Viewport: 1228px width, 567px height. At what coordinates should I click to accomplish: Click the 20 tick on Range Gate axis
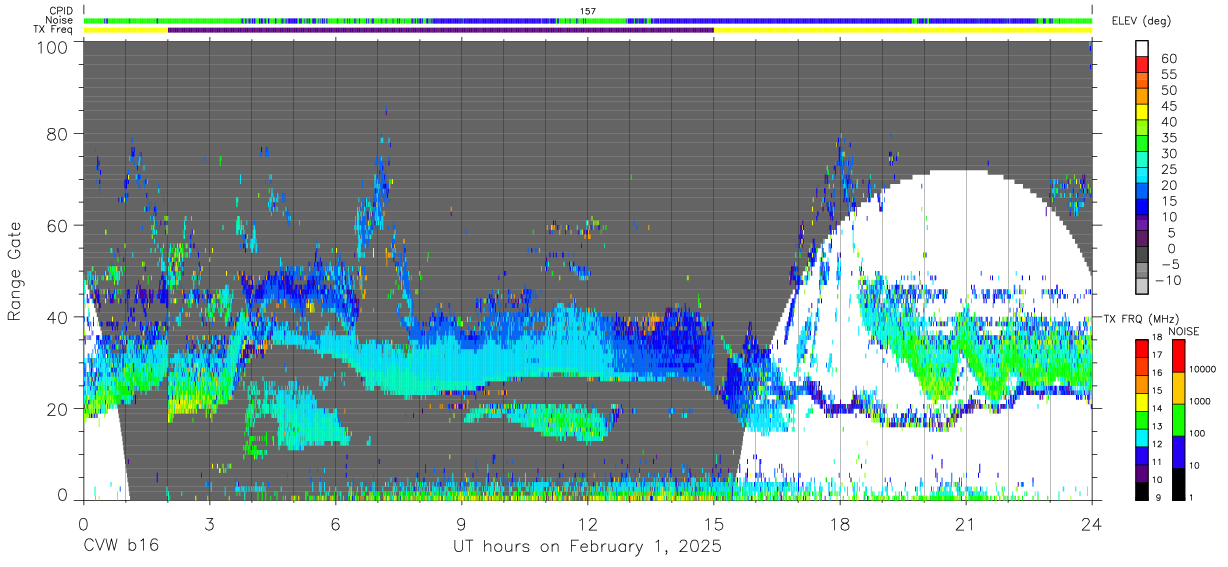click(x=57, y=409)
